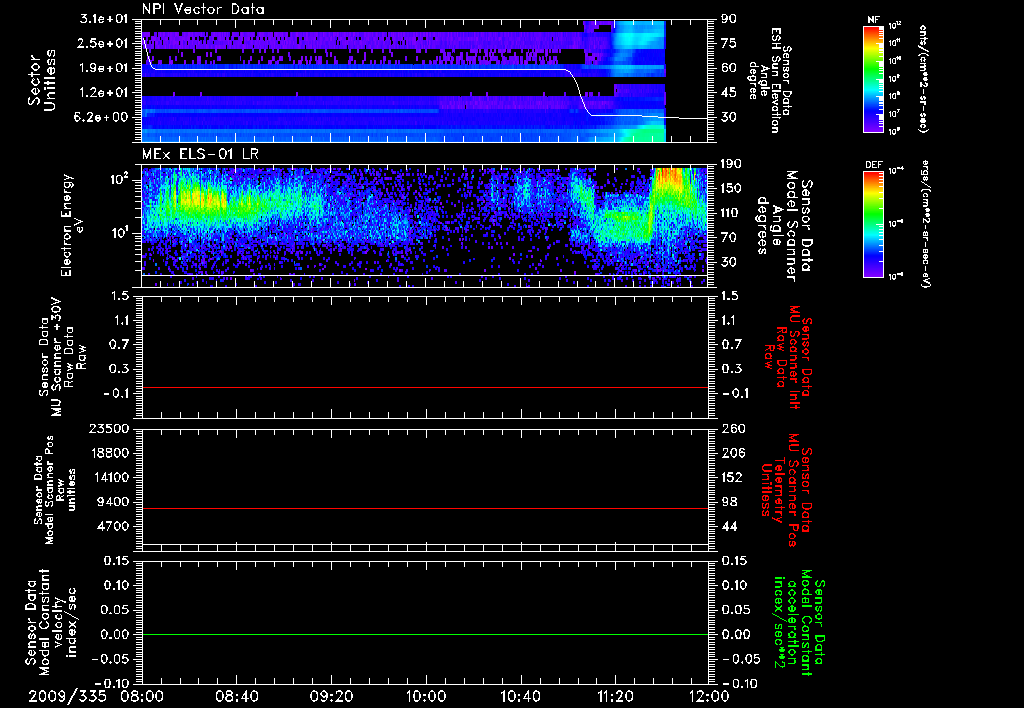Viewport: 1024px width, 708px height.
Task: Click the '152' telemetry tick label
Action: coord(731,477)
